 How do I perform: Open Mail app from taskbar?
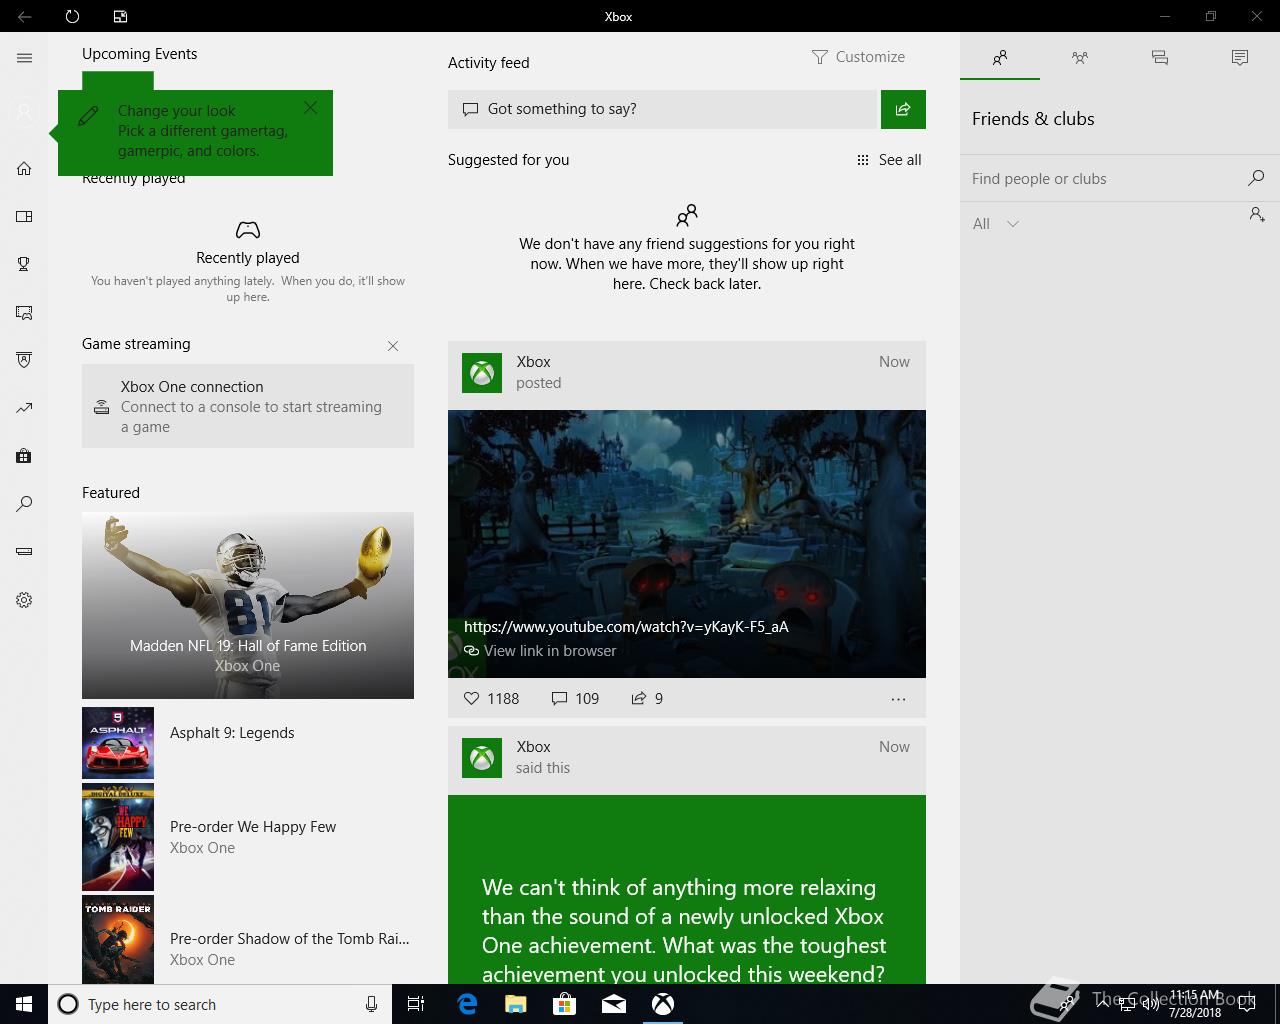tap(614, 1004)
